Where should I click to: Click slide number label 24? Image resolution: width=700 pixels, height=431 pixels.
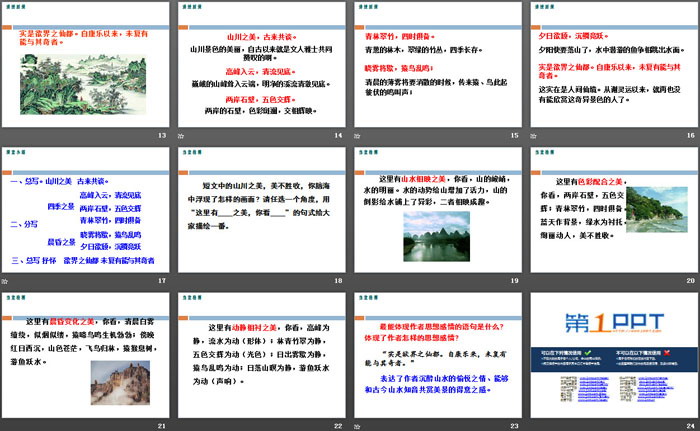691,426
